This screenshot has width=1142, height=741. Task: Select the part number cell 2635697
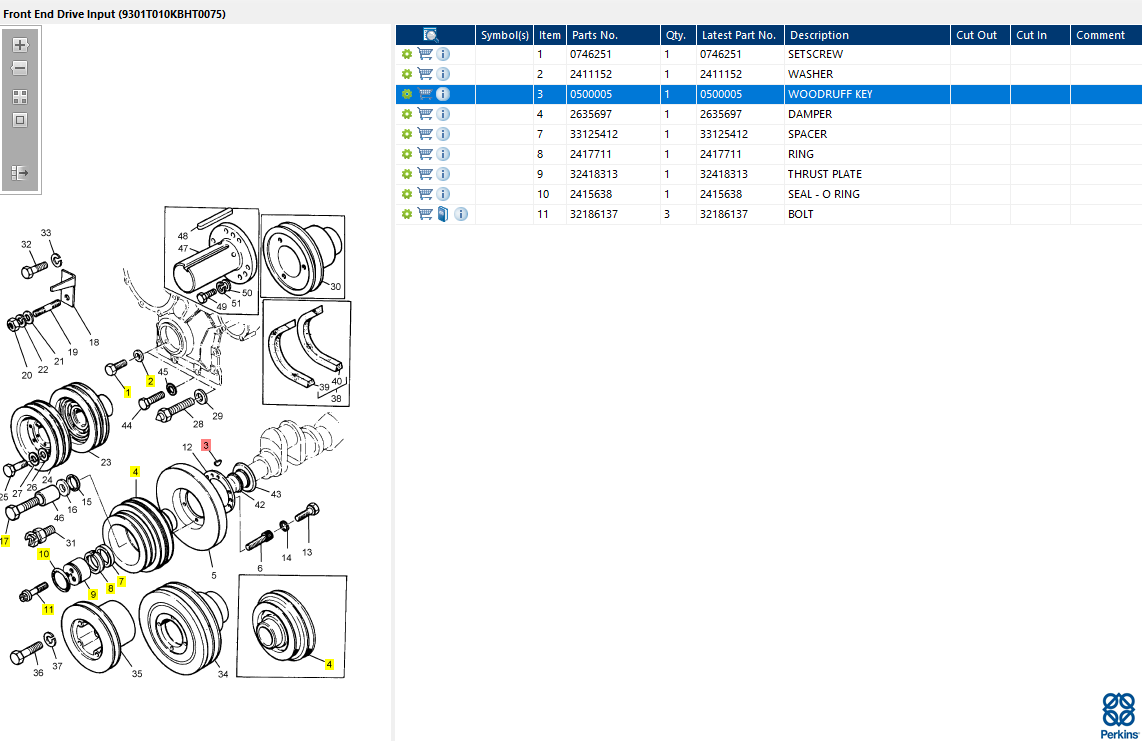(x=613, y=114)
